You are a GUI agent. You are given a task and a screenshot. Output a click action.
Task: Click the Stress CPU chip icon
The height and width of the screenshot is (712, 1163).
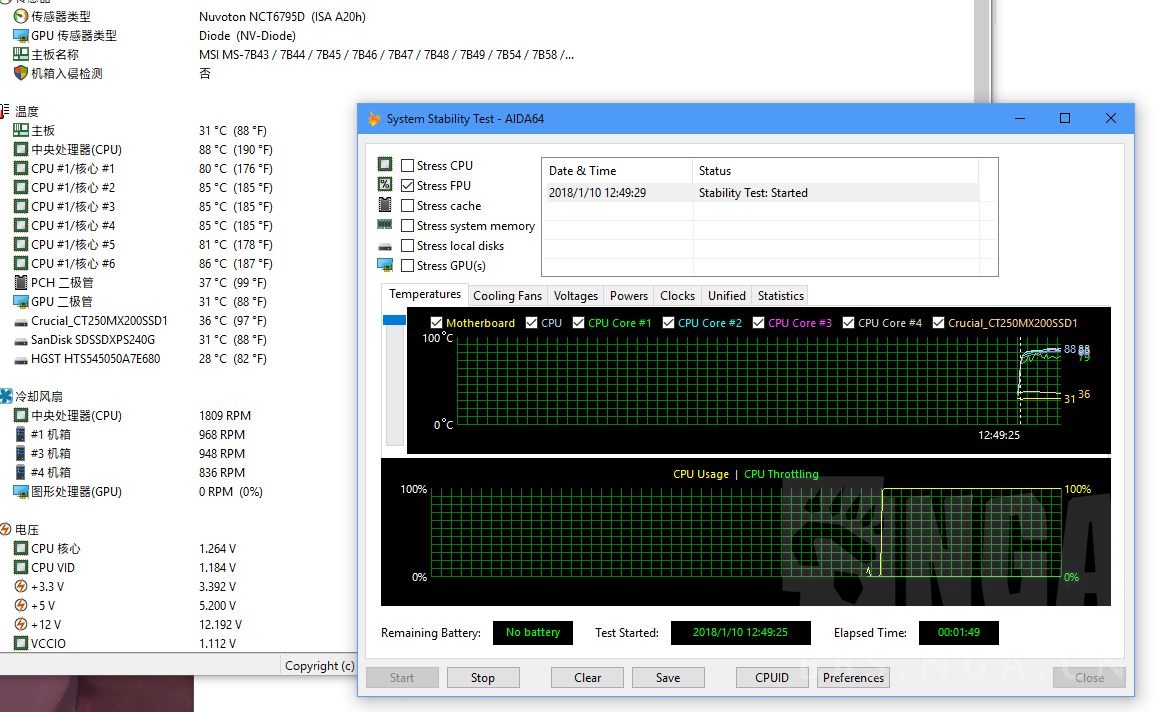385,165
